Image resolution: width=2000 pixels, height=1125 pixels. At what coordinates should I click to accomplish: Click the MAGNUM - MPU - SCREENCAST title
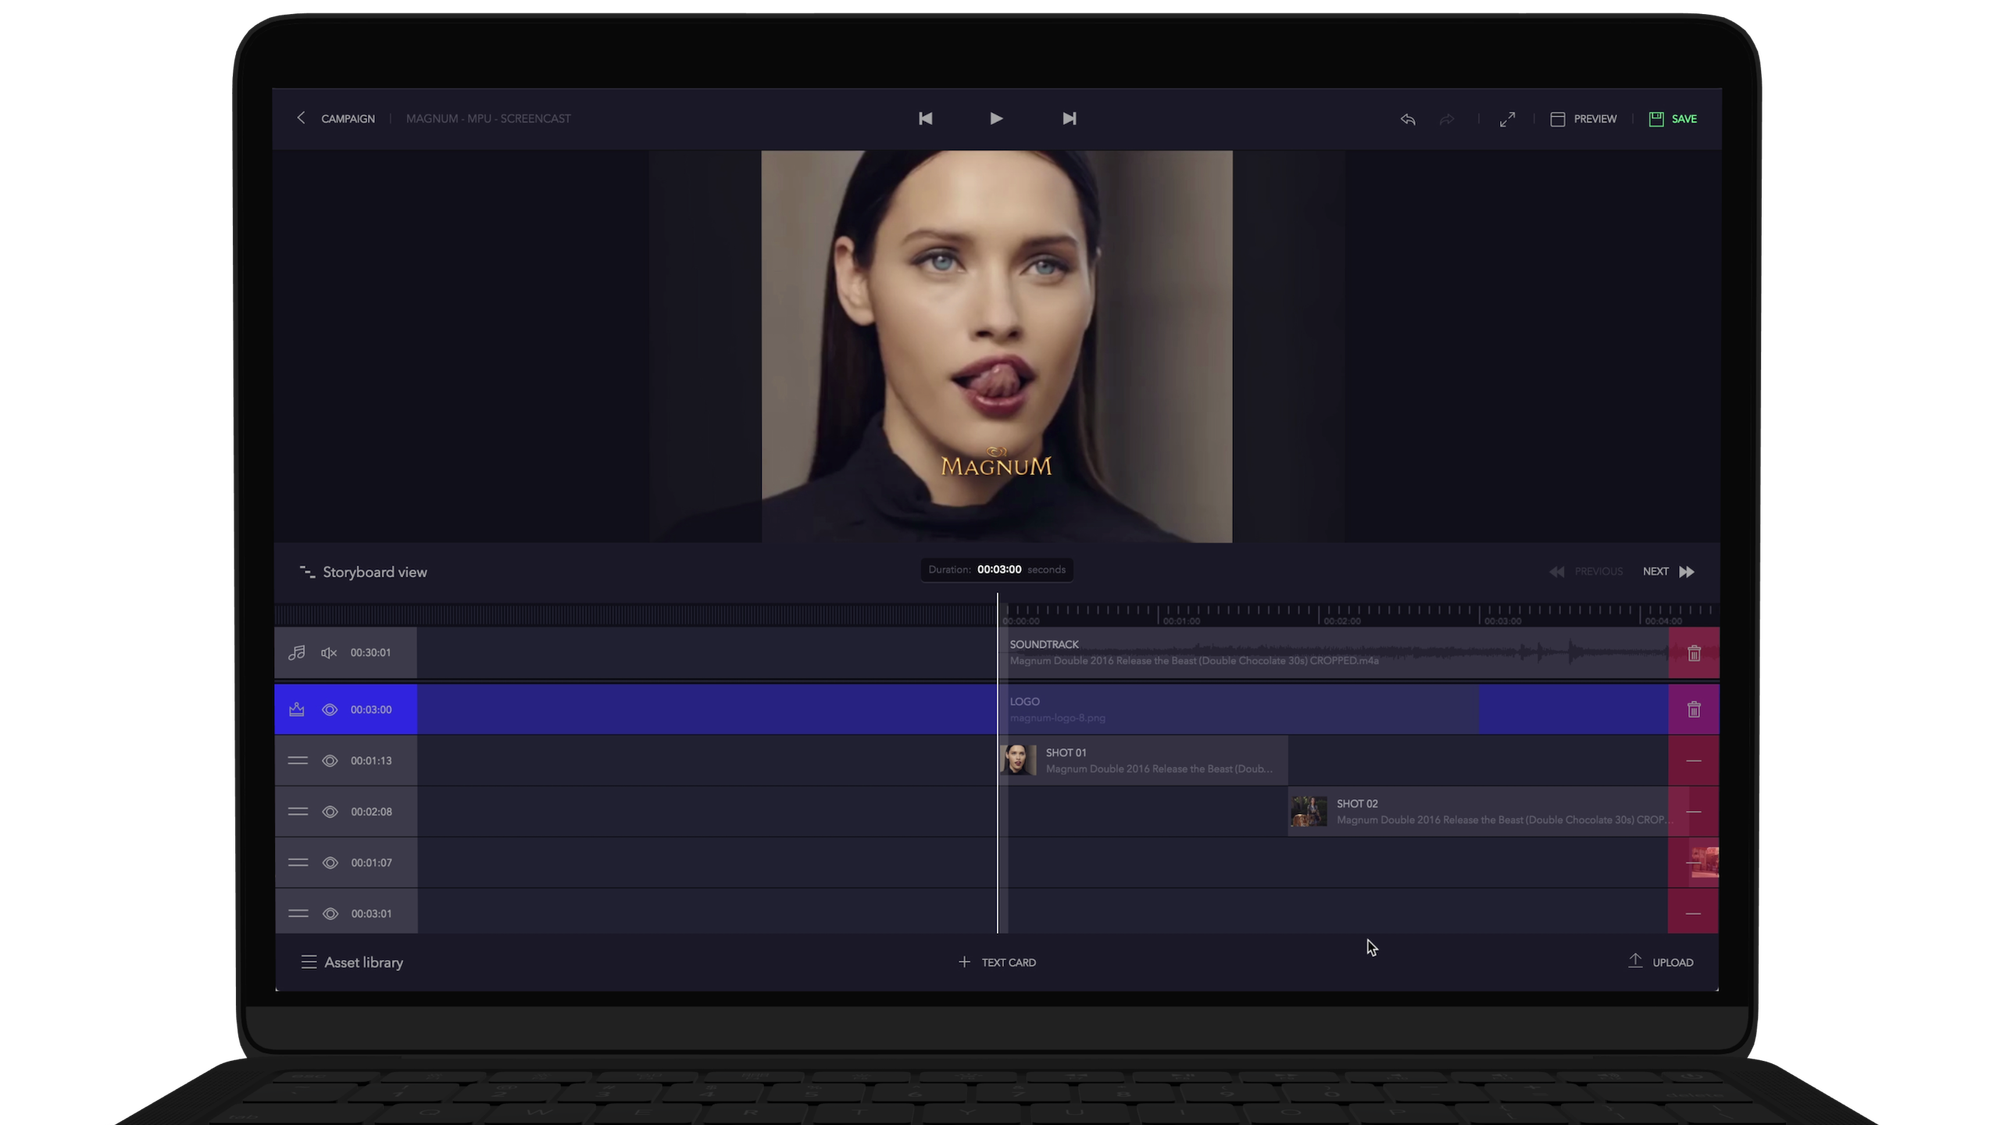(x=488, y=119)
